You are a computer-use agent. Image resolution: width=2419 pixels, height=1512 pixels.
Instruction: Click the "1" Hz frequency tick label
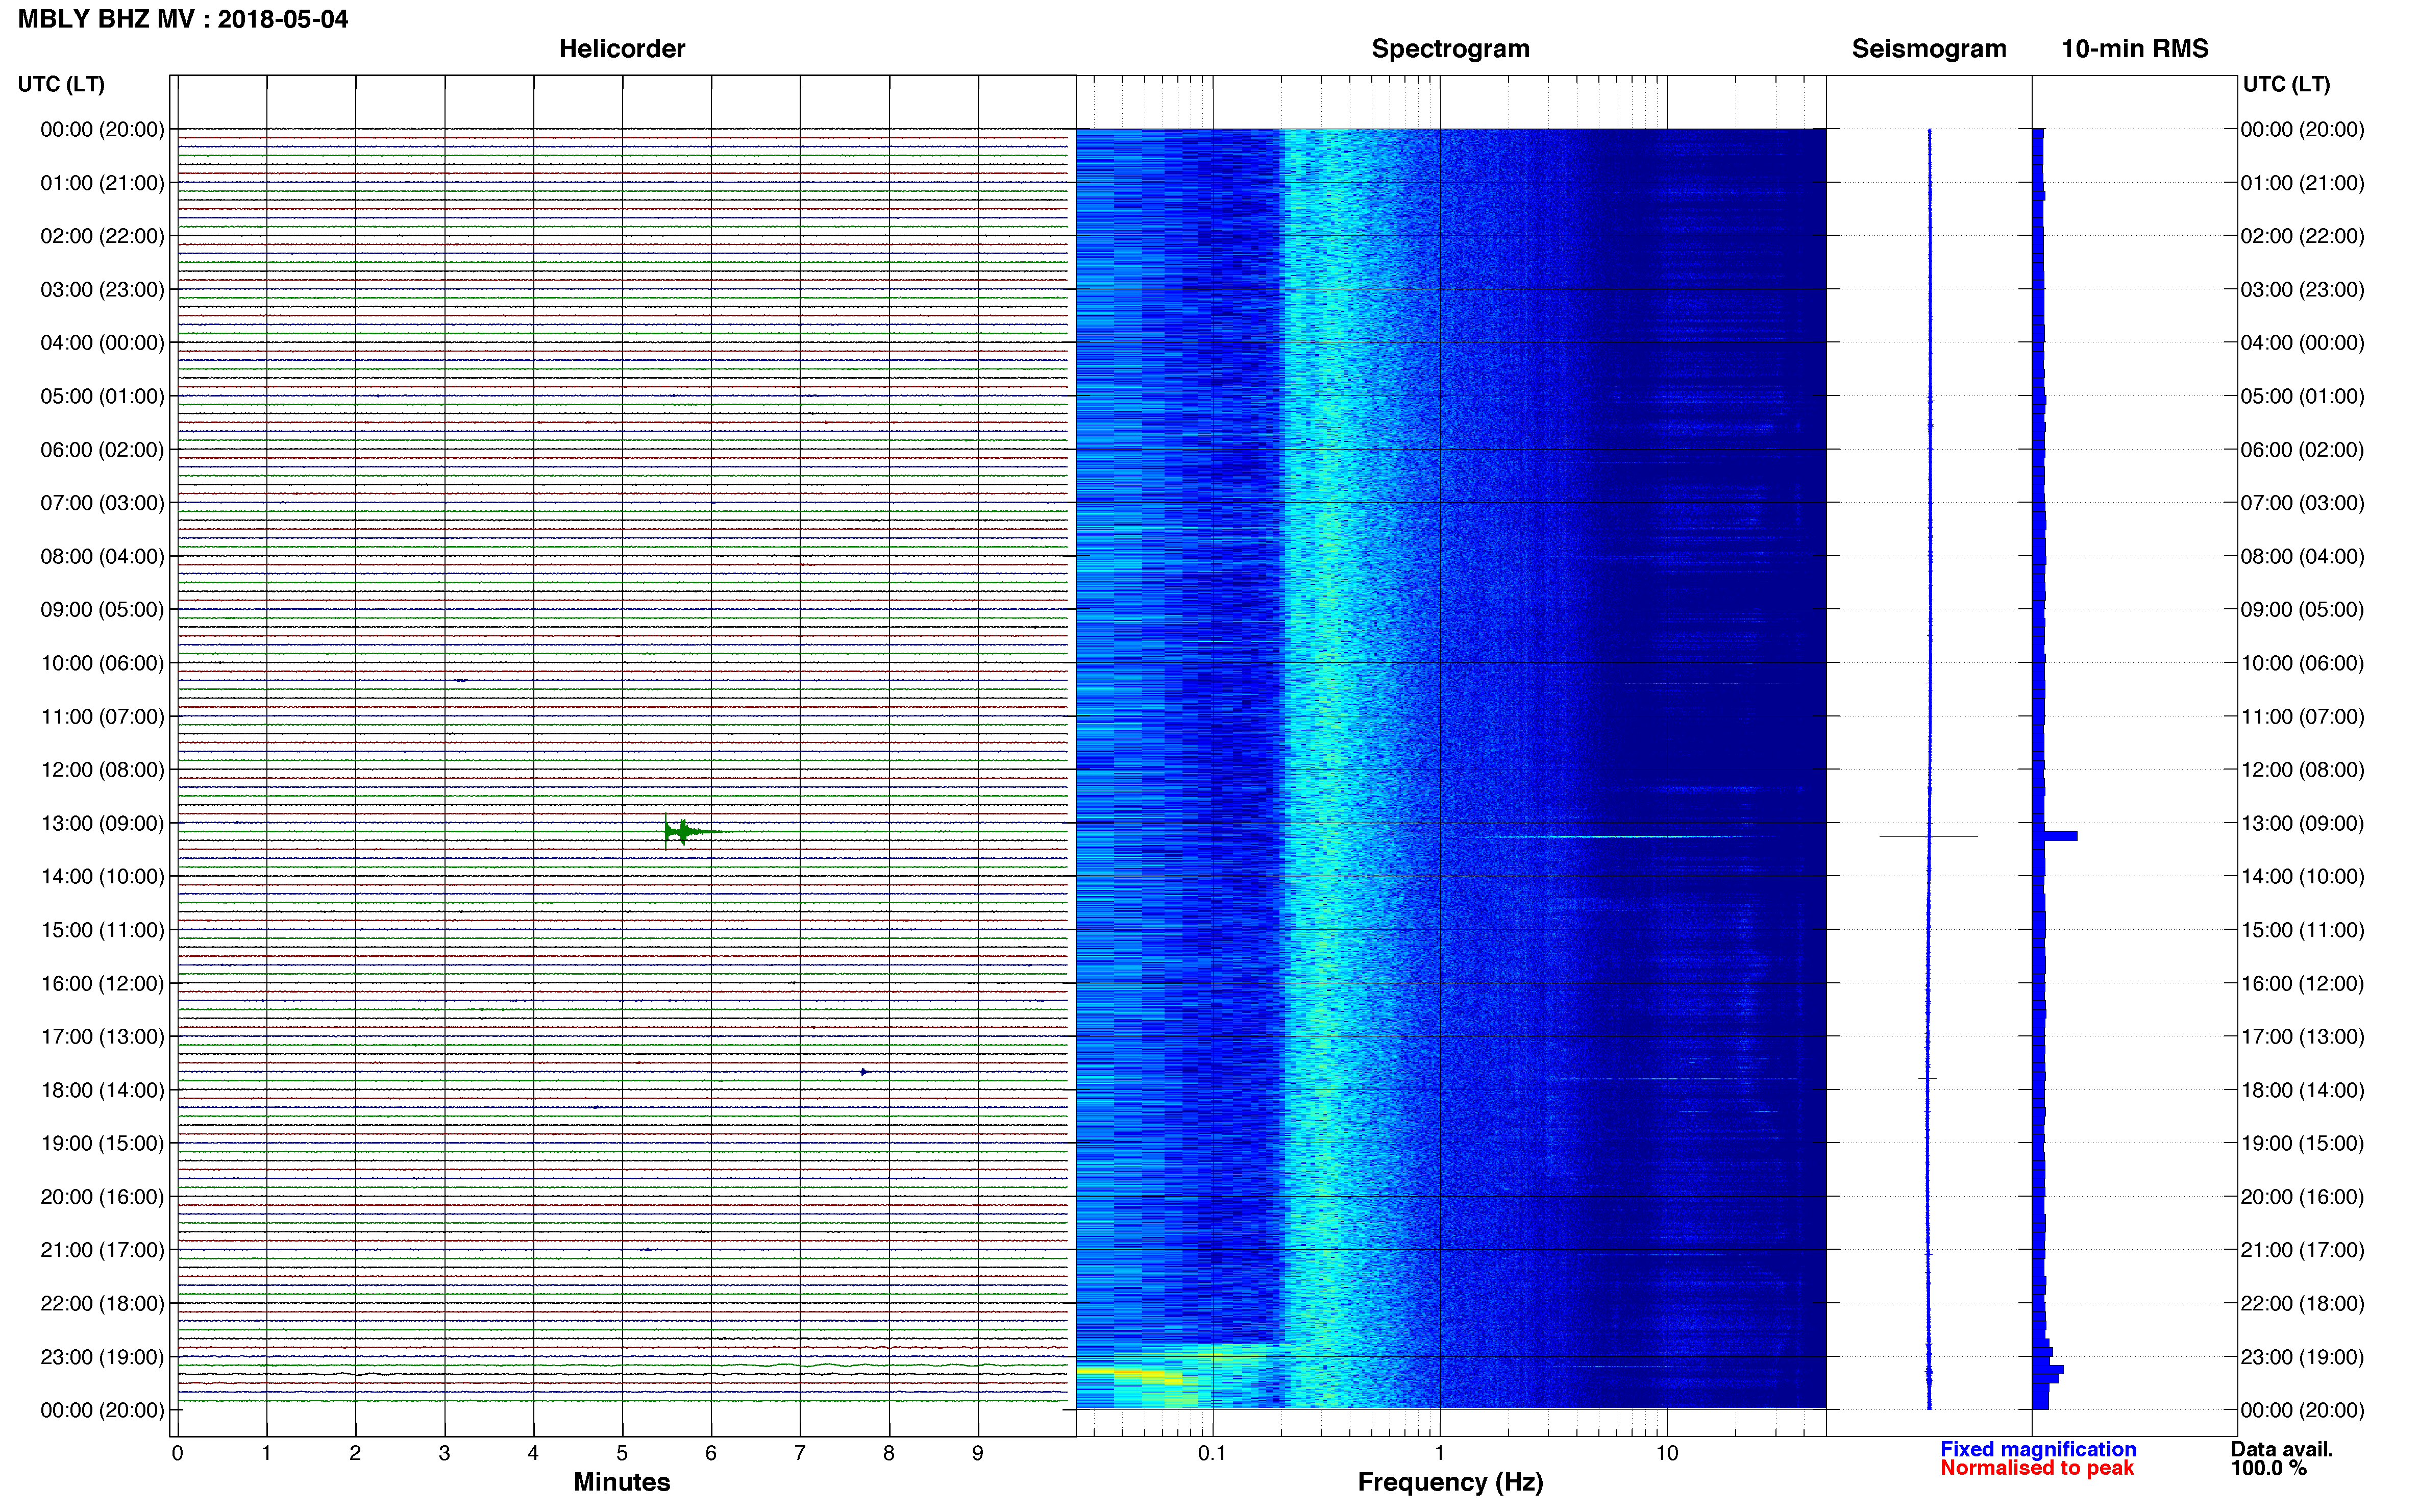(x=1439, y=1453)
